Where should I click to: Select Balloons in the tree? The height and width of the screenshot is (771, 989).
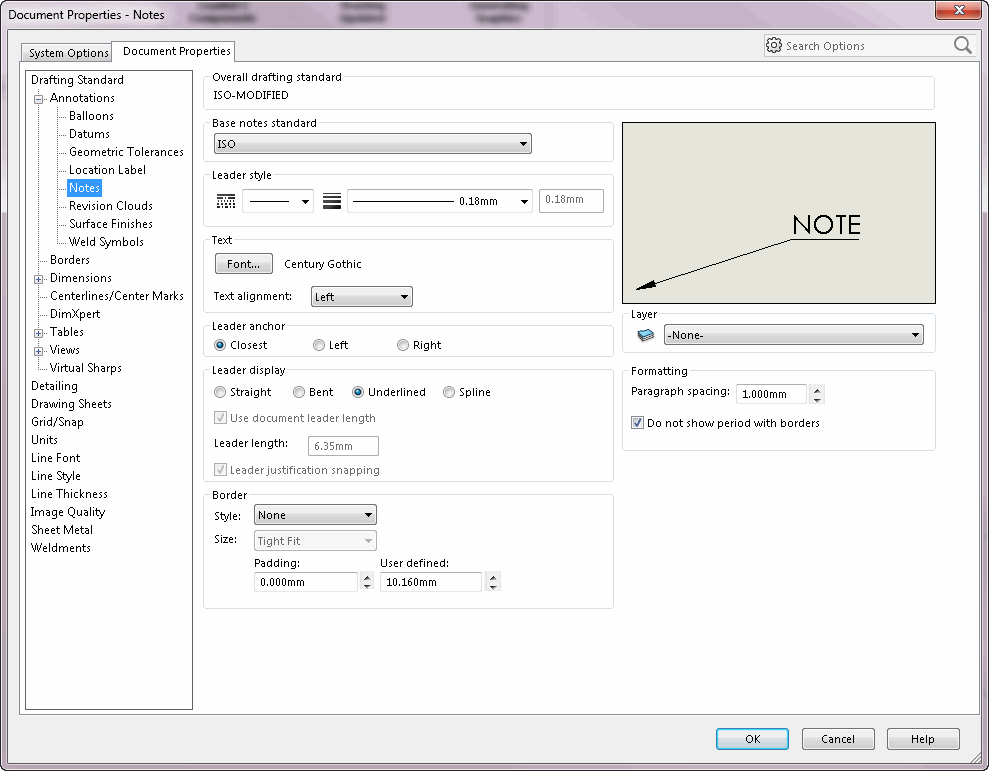click(91, 116)
